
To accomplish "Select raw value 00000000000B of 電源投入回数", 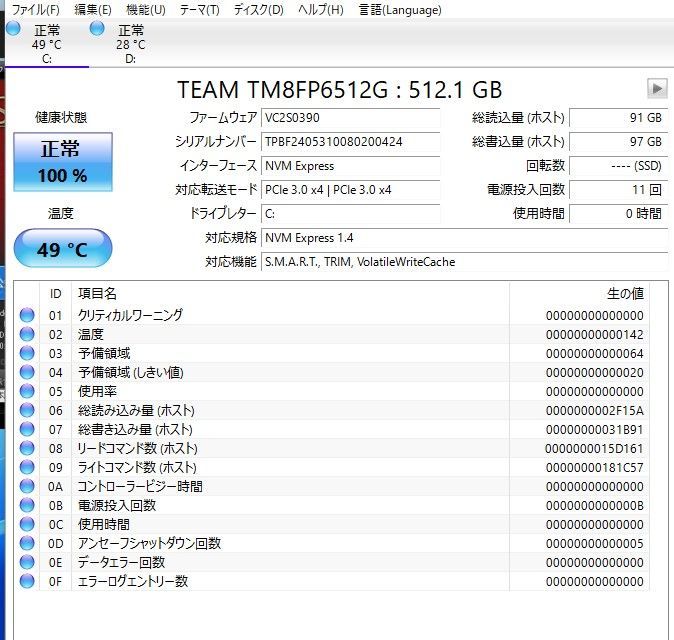I will tap(594, 505).
